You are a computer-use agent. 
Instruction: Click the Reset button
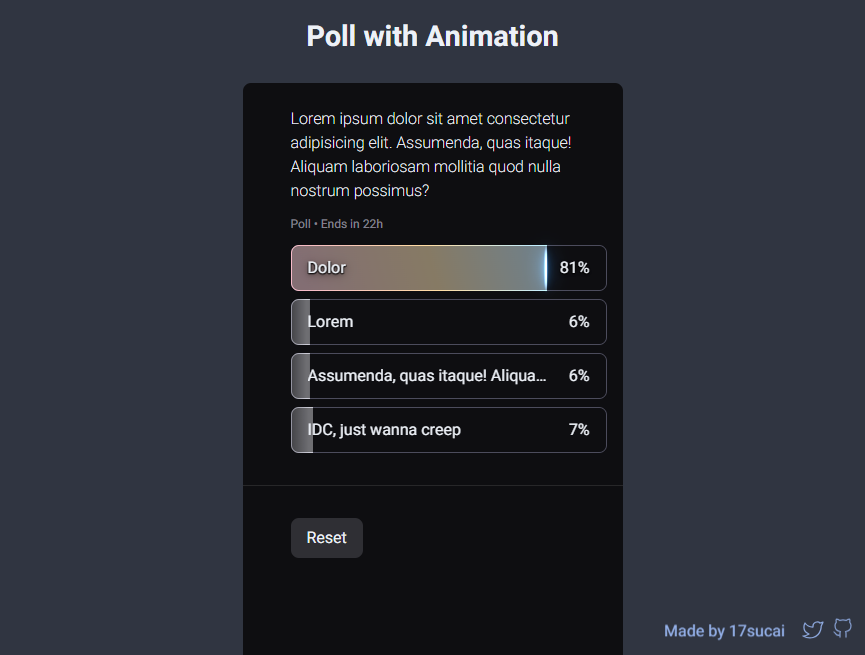pyautogui.click(x=327, y=537)
